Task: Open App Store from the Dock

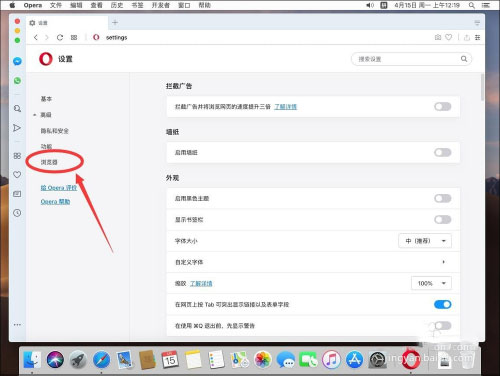Action: pyautogui.click(x=354, y=360)
